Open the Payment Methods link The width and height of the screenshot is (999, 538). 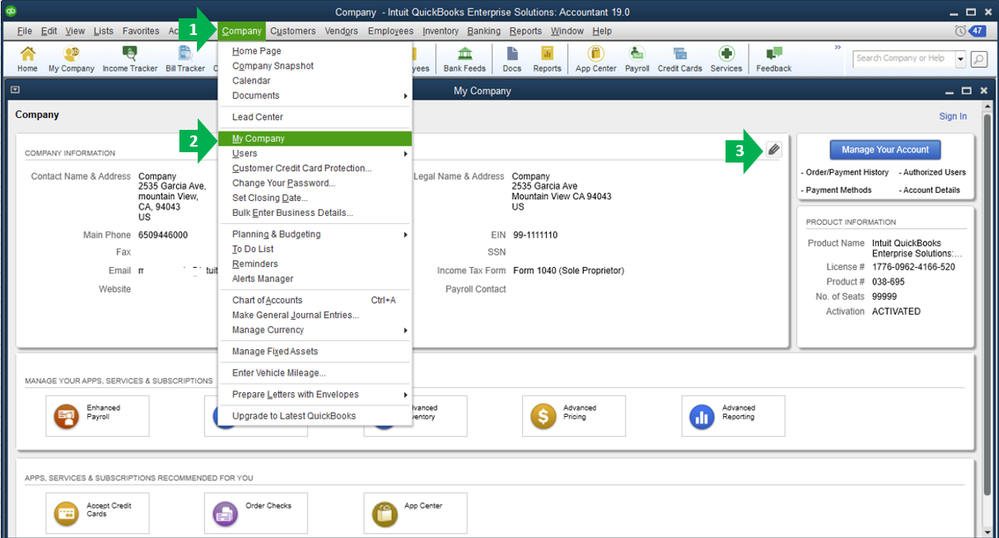click(x=838, y=190)
